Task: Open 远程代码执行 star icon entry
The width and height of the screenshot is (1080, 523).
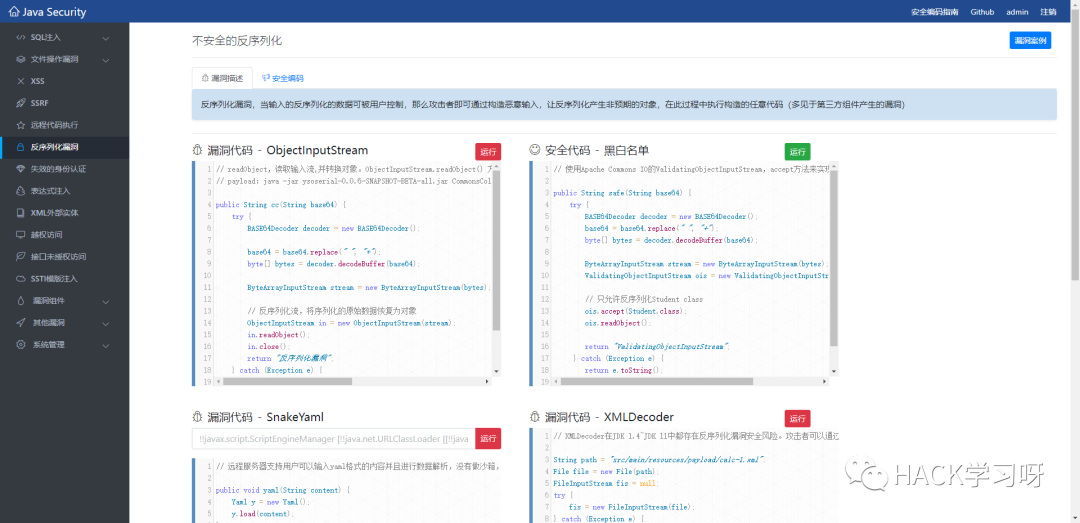Action: tap(21, 125)
